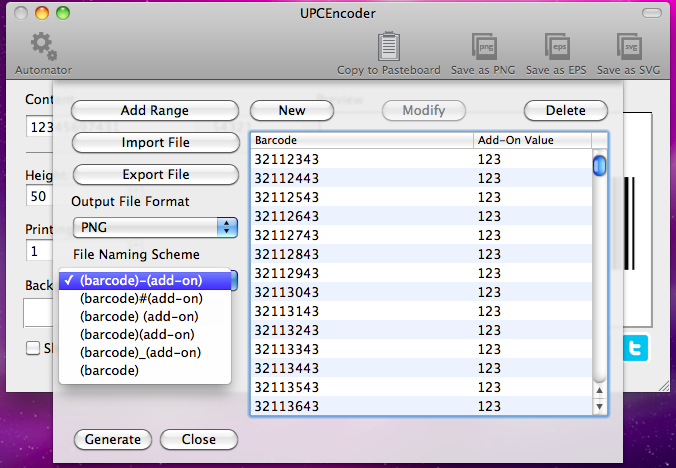Screen dimensions: 676x468
Task: Select barcode row 32113043
Action: coord(421,292)
